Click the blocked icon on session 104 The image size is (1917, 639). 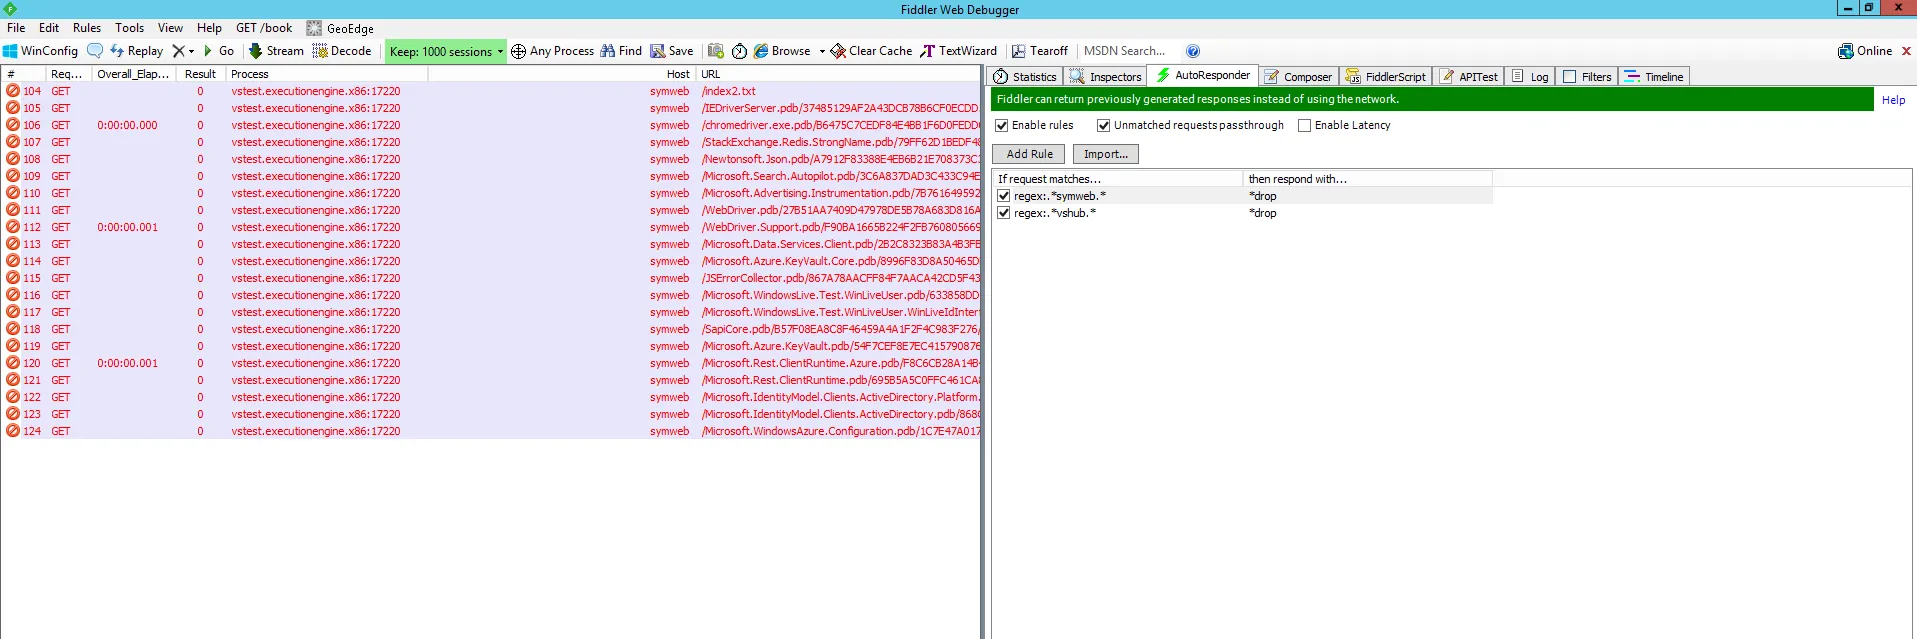coord(13,91)
